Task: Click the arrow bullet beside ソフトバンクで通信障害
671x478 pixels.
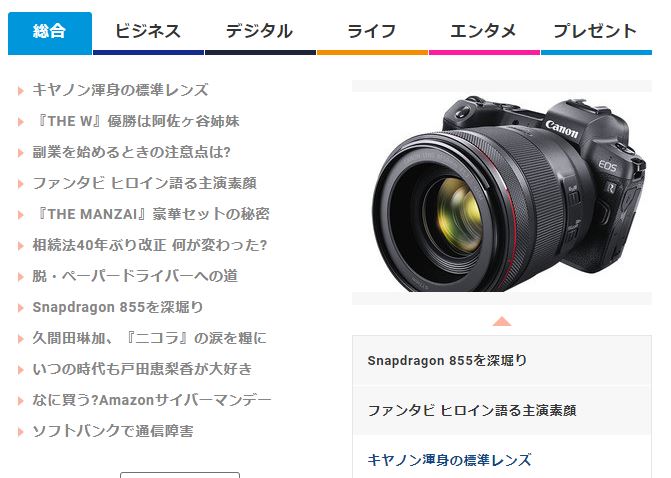Action: coord(21,431)
